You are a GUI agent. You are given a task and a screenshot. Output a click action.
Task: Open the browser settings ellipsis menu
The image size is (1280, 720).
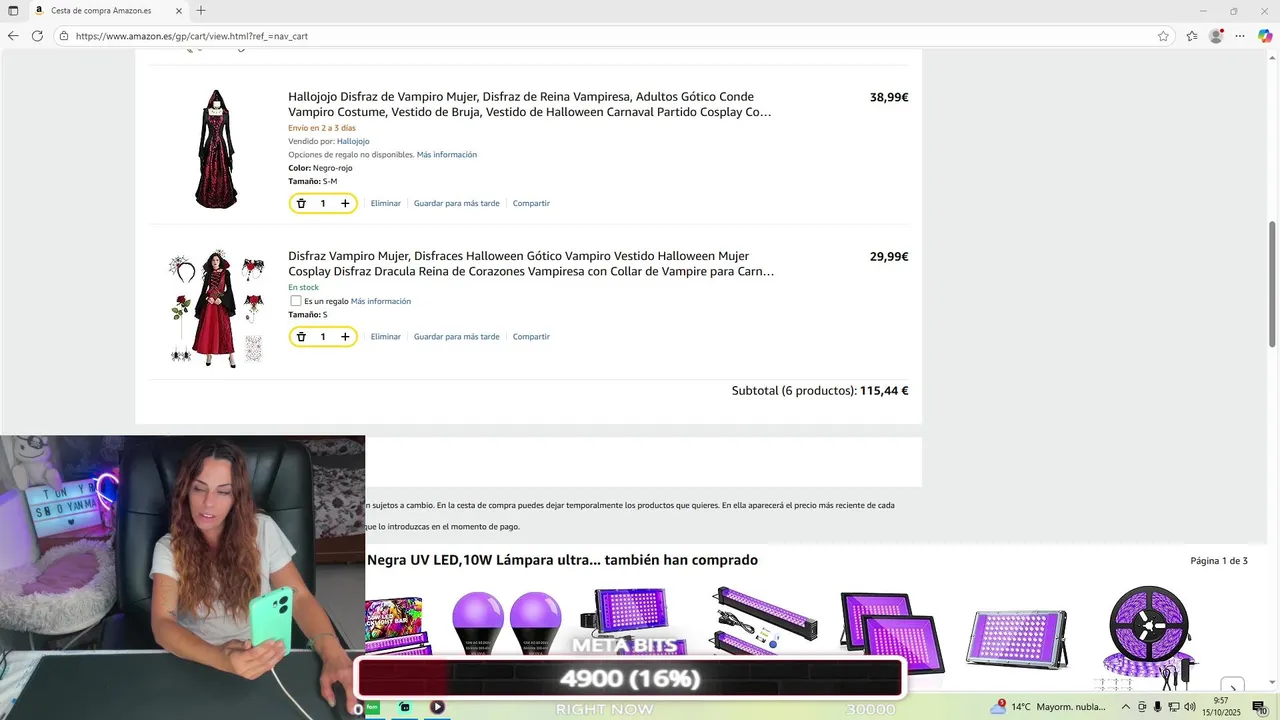click(1240, 36)
